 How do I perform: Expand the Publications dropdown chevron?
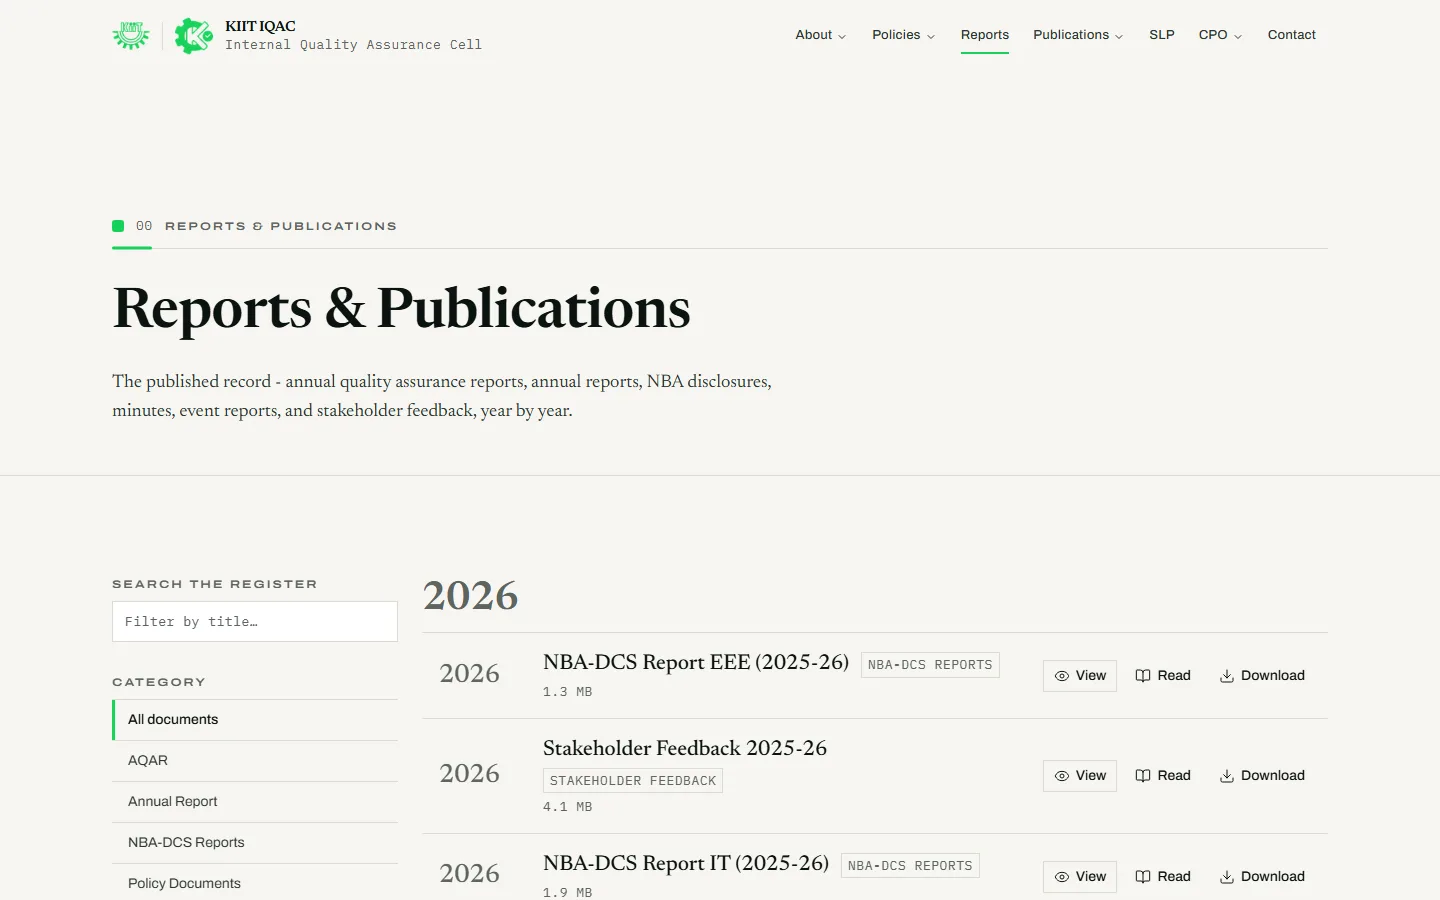click(1119, 36)
